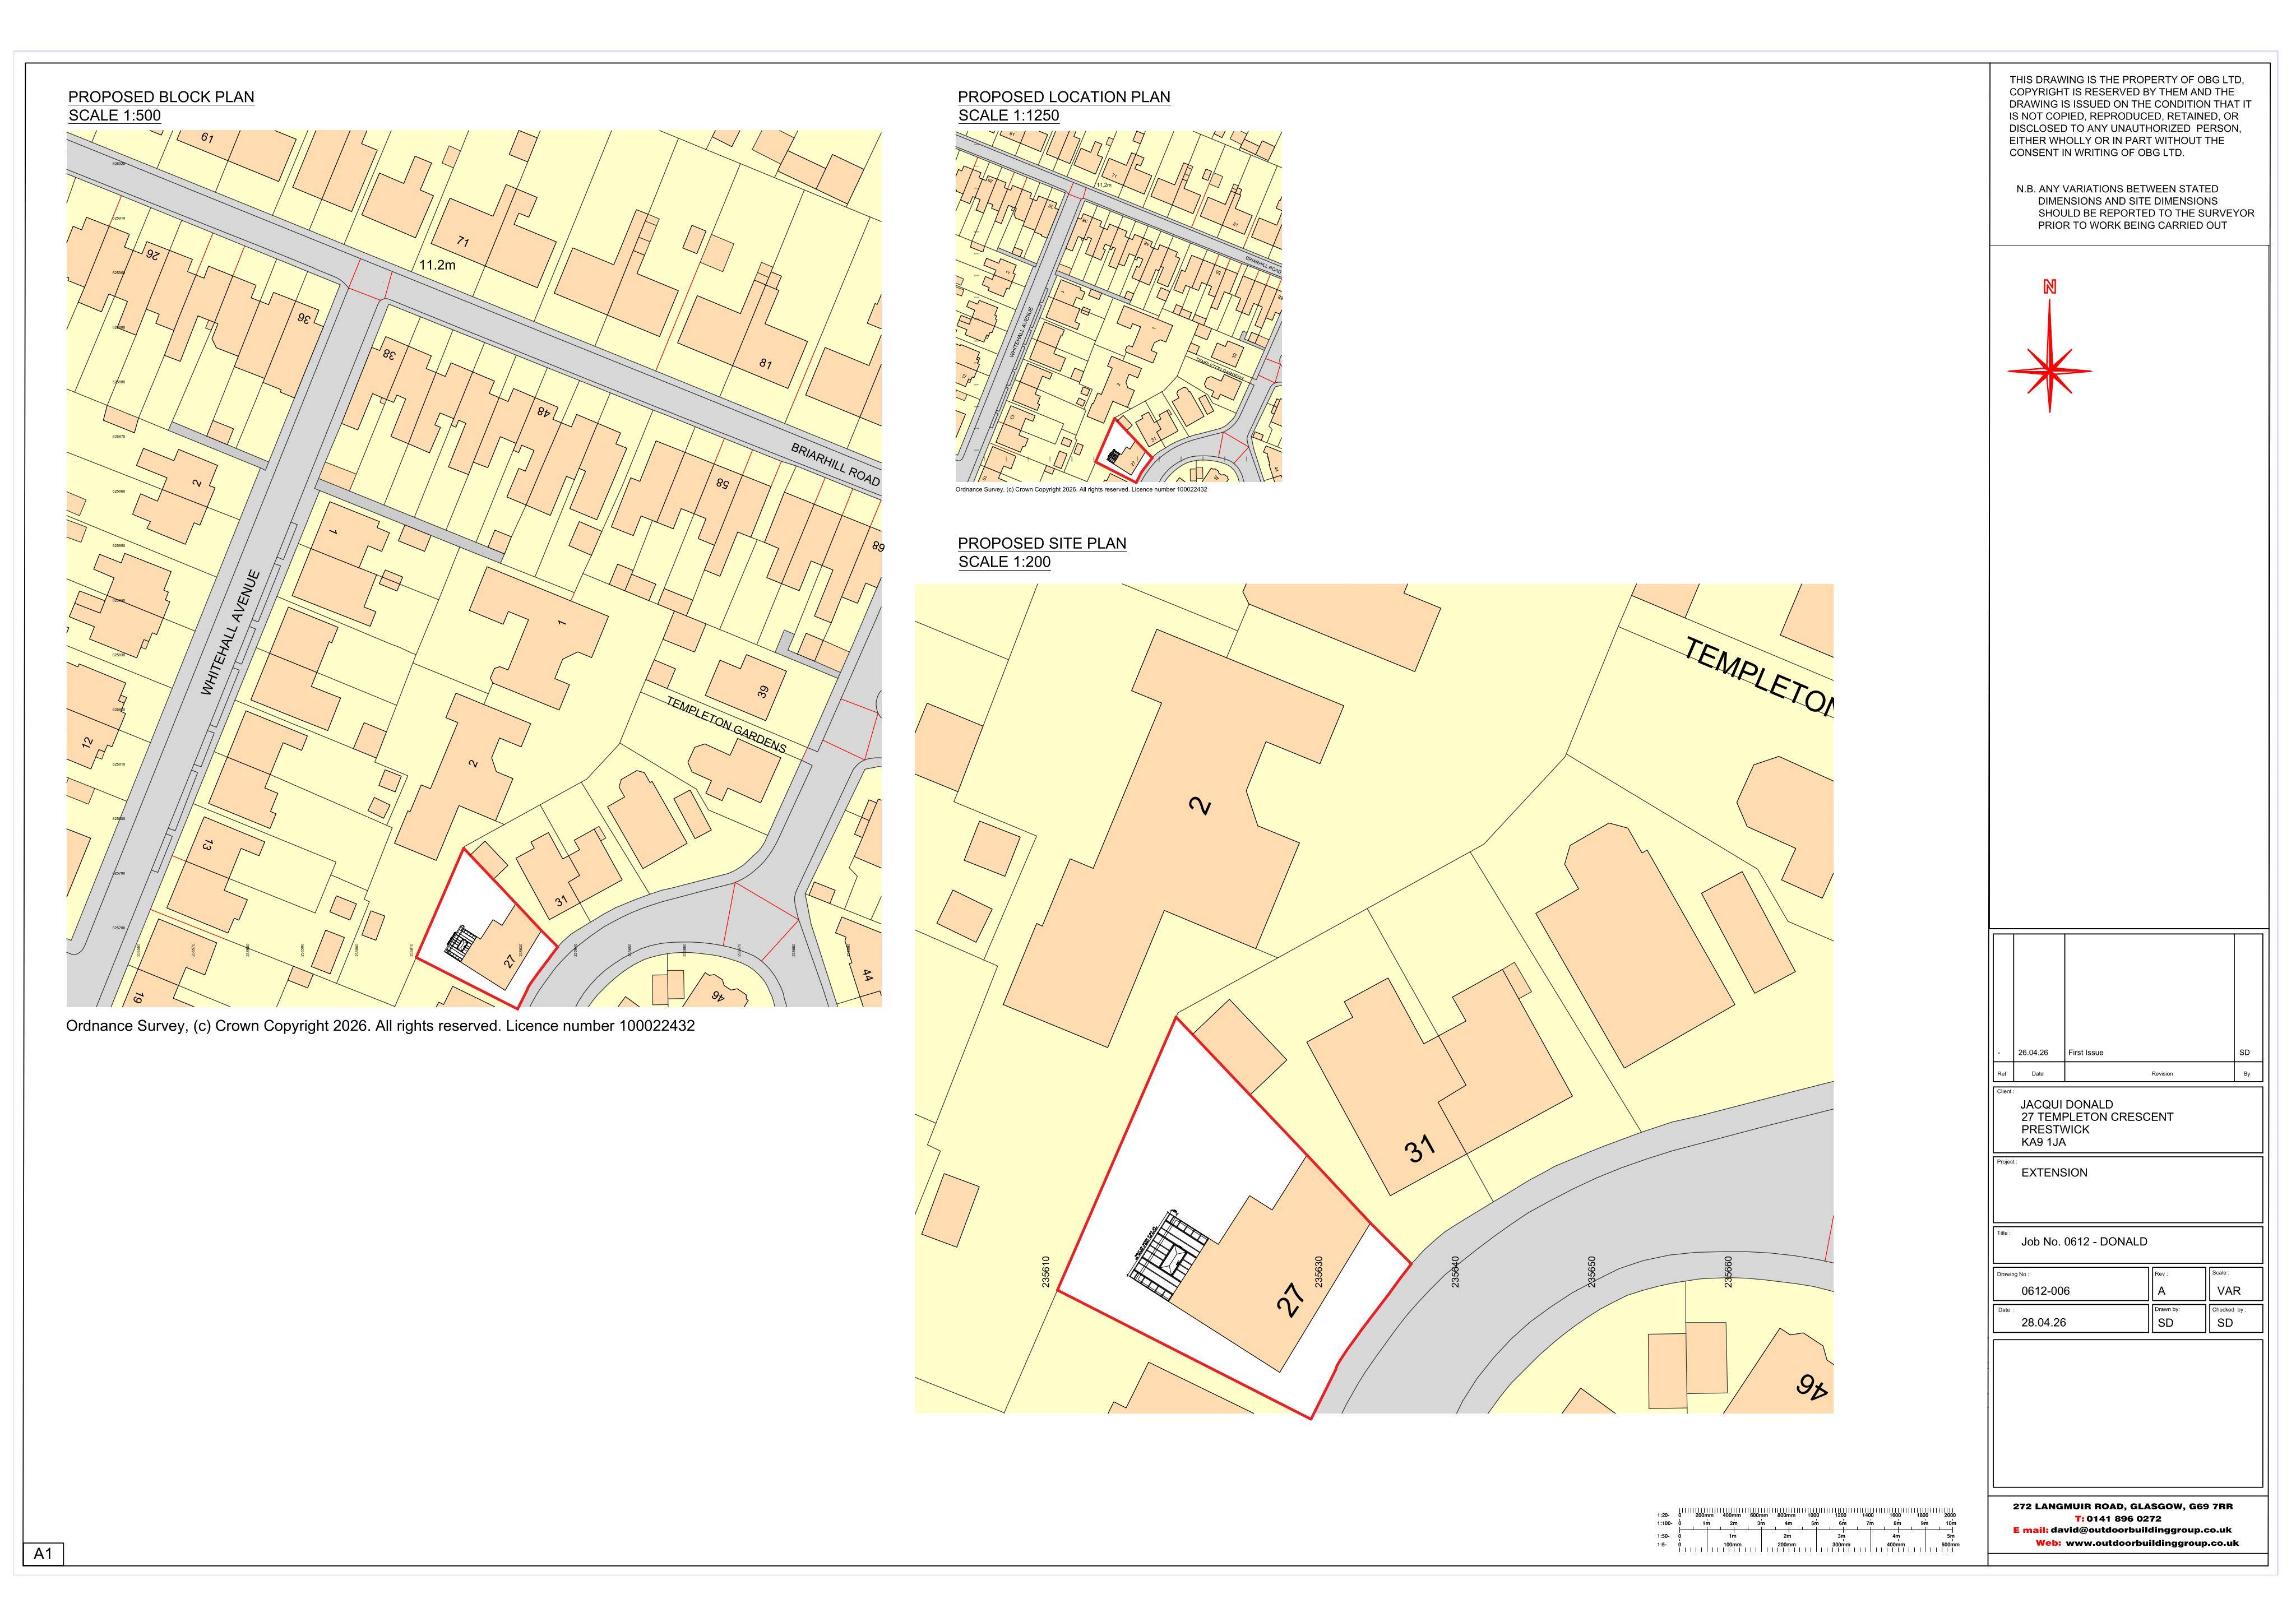Click house number 31 on the site plan
The image size is (2296, 1622).
1420,1149
